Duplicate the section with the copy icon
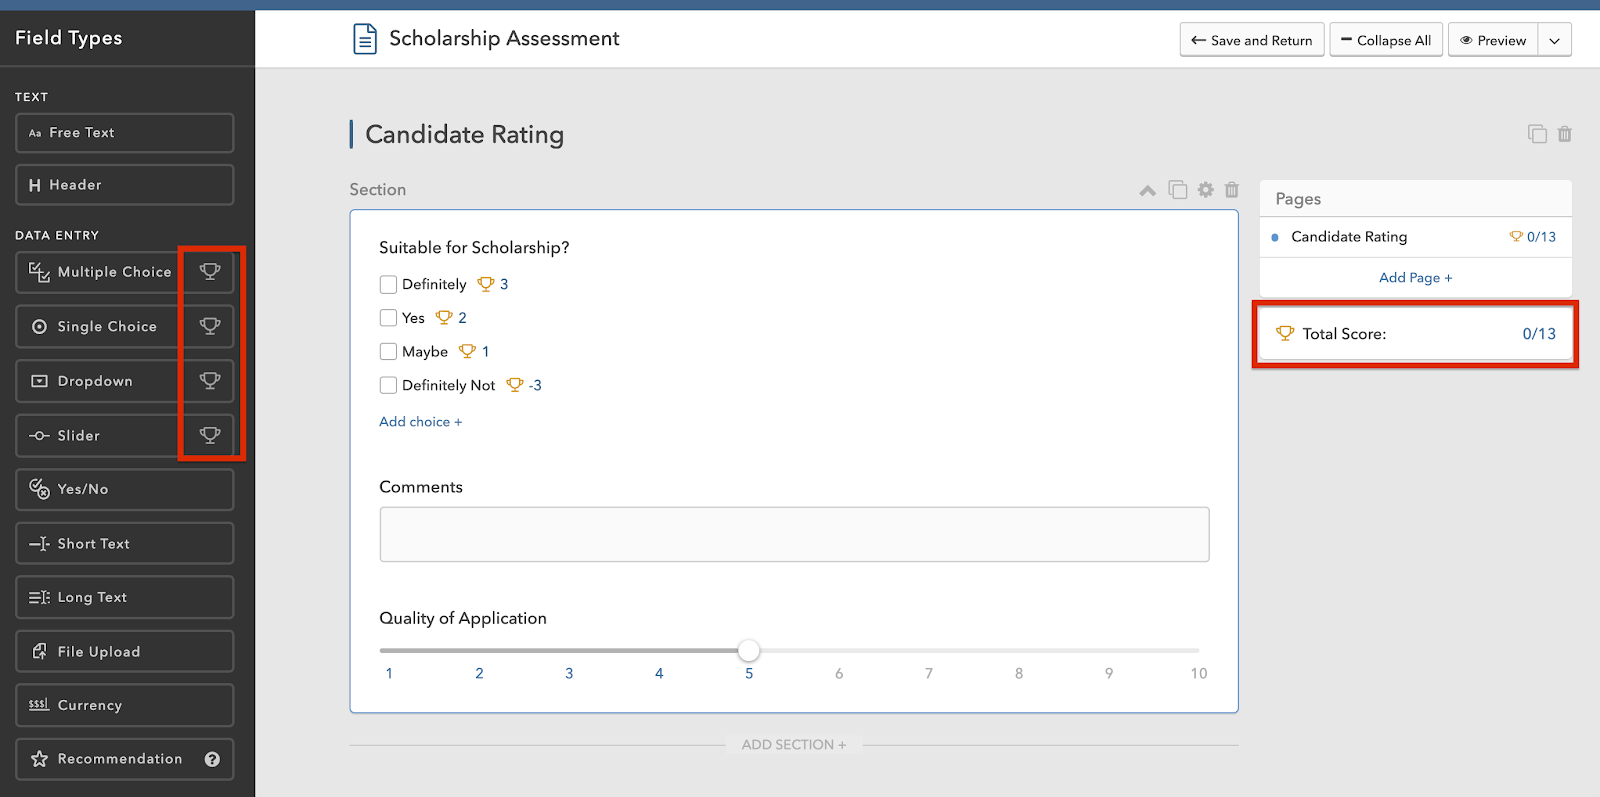 click(1178, 190)
